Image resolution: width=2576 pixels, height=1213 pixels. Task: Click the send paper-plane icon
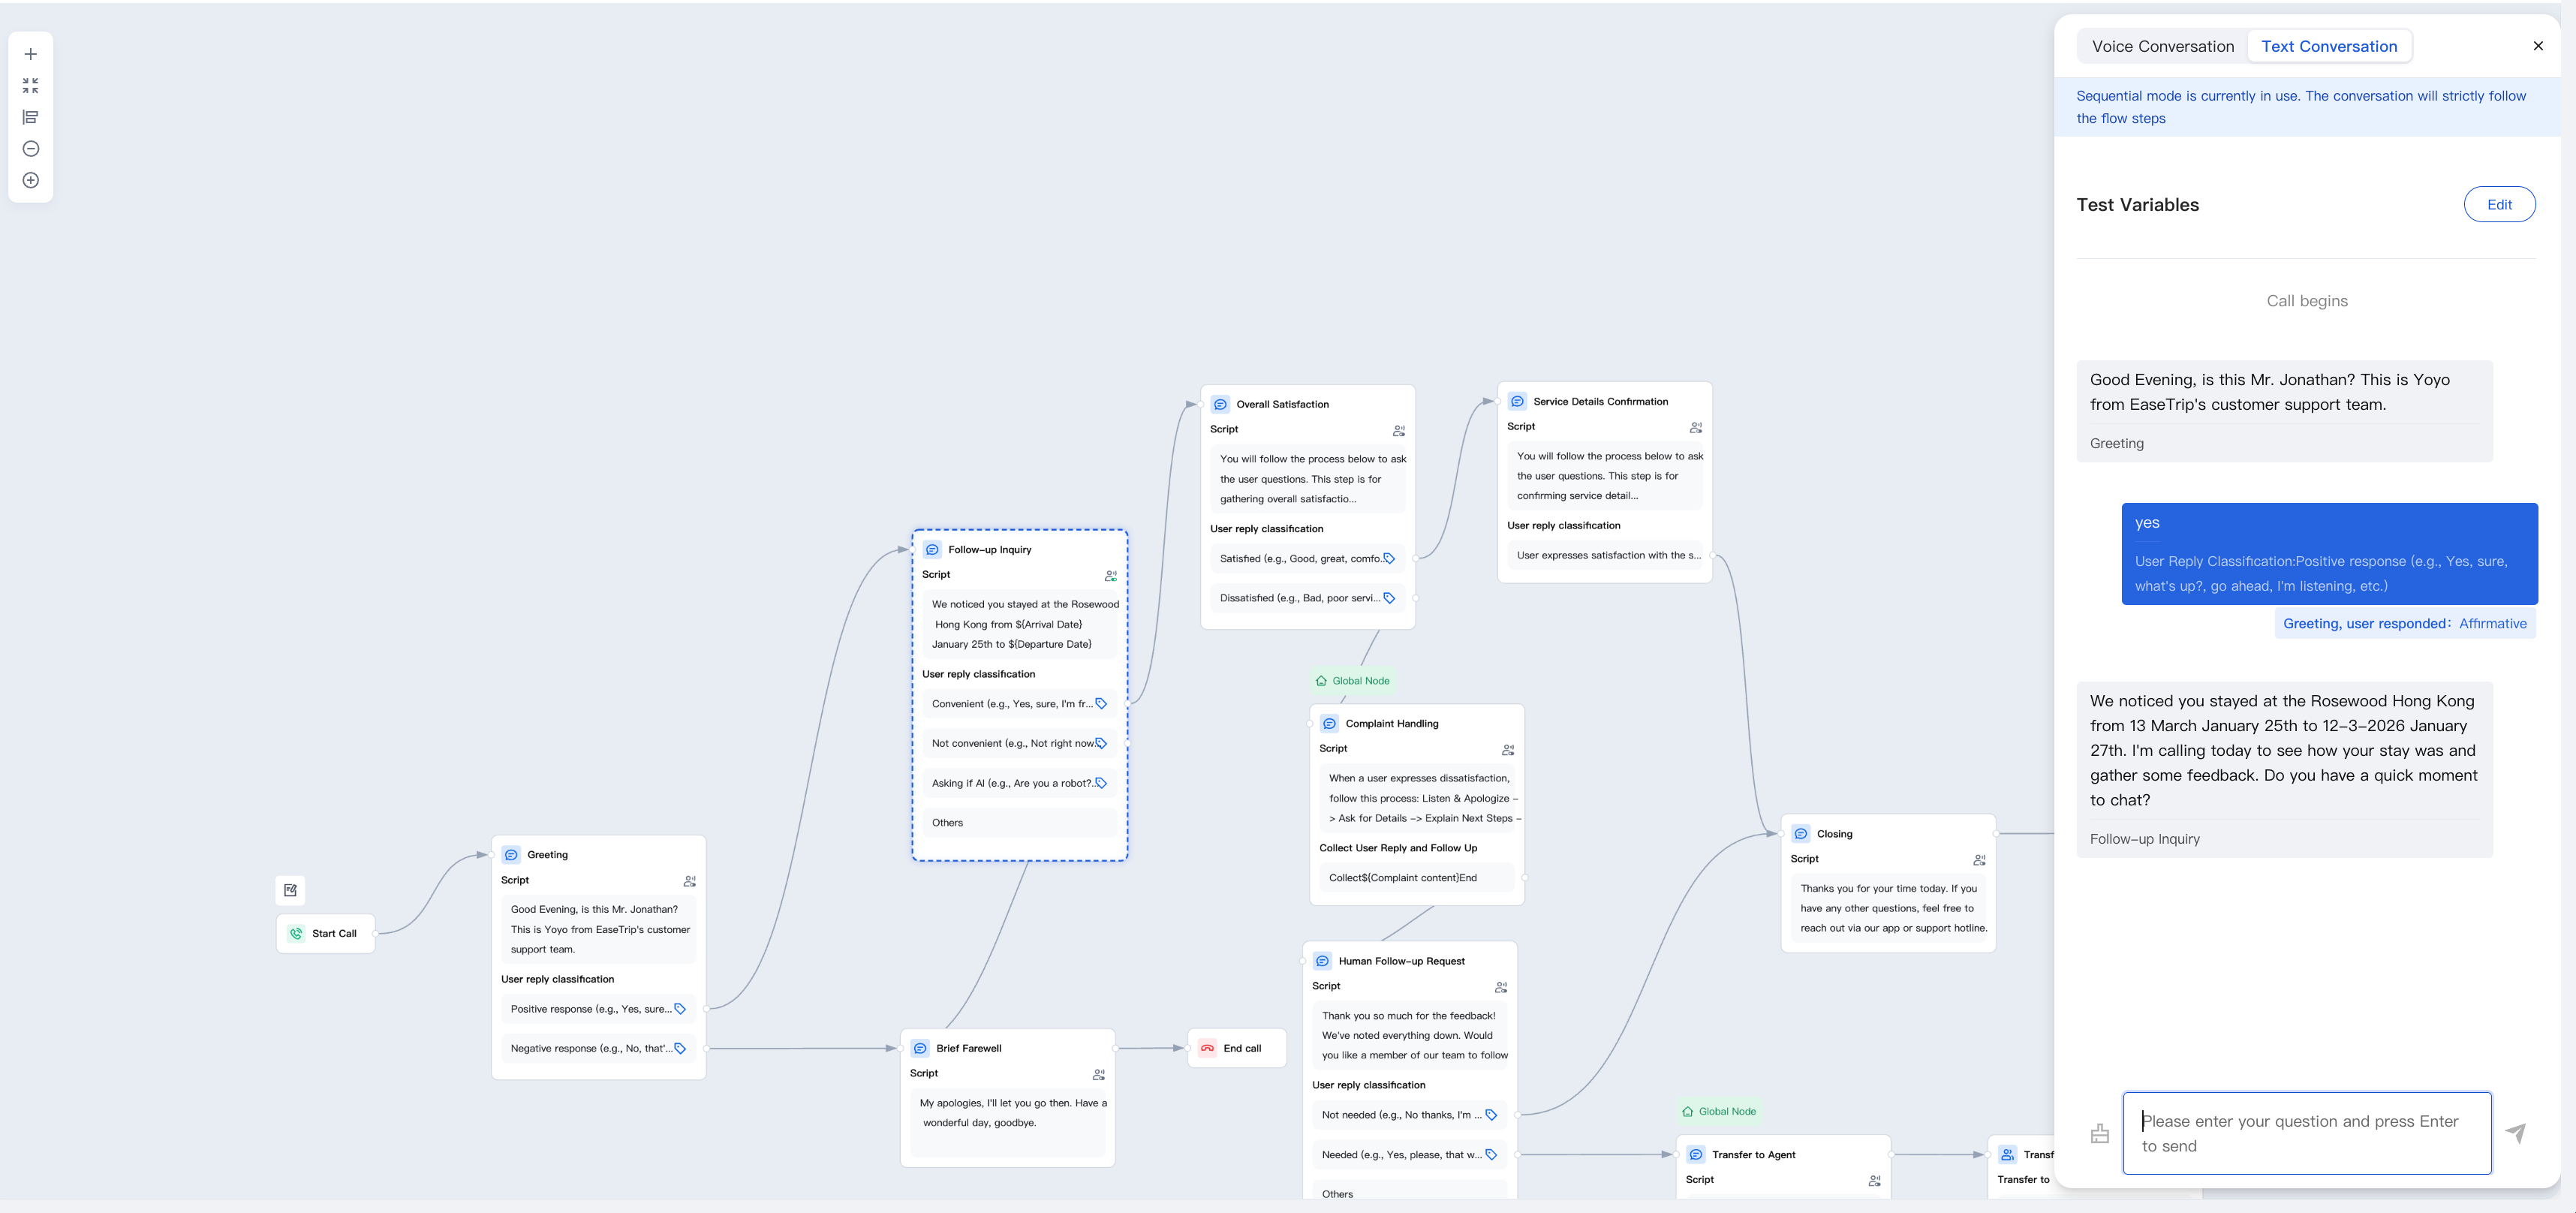[2516, 1133]
